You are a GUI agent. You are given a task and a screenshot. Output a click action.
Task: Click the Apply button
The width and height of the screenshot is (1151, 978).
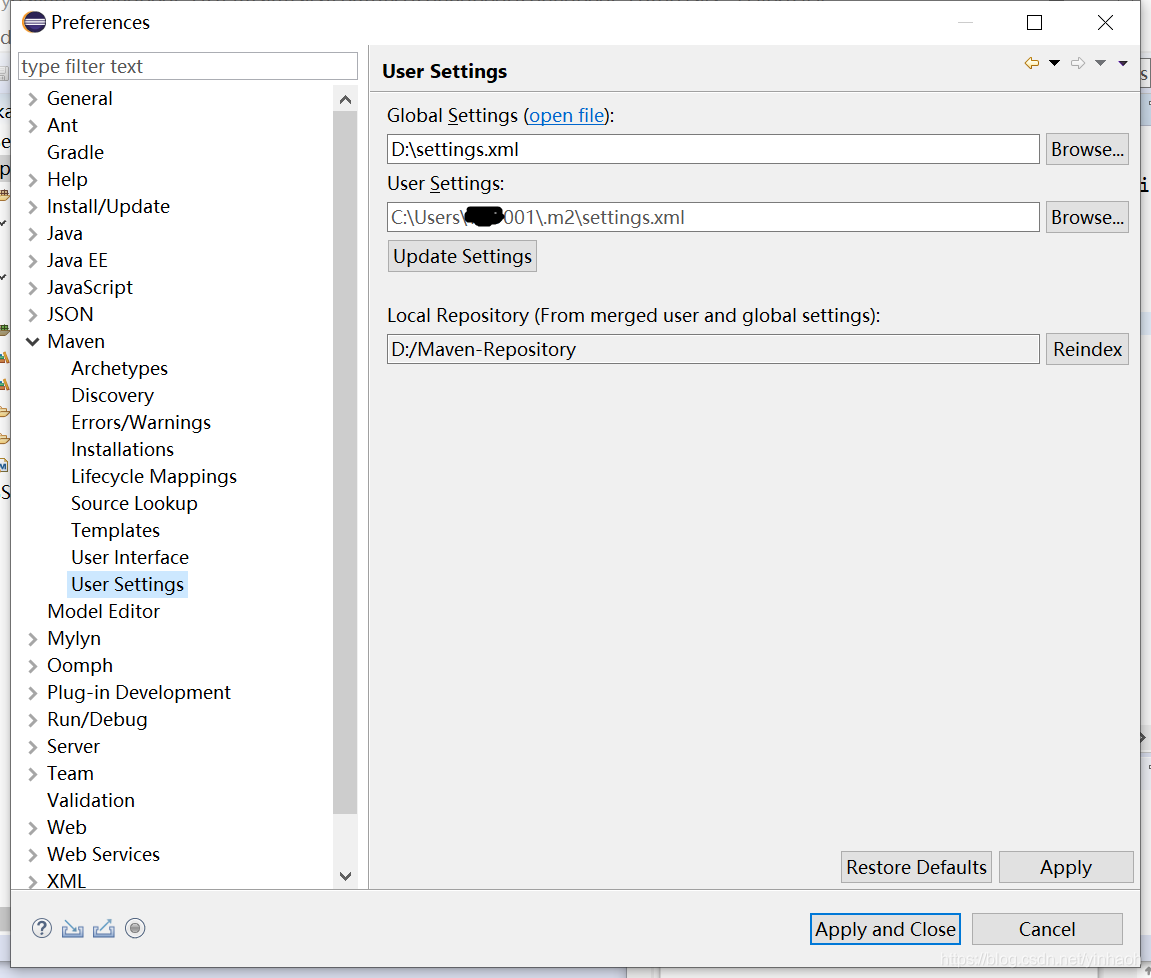1066,867
